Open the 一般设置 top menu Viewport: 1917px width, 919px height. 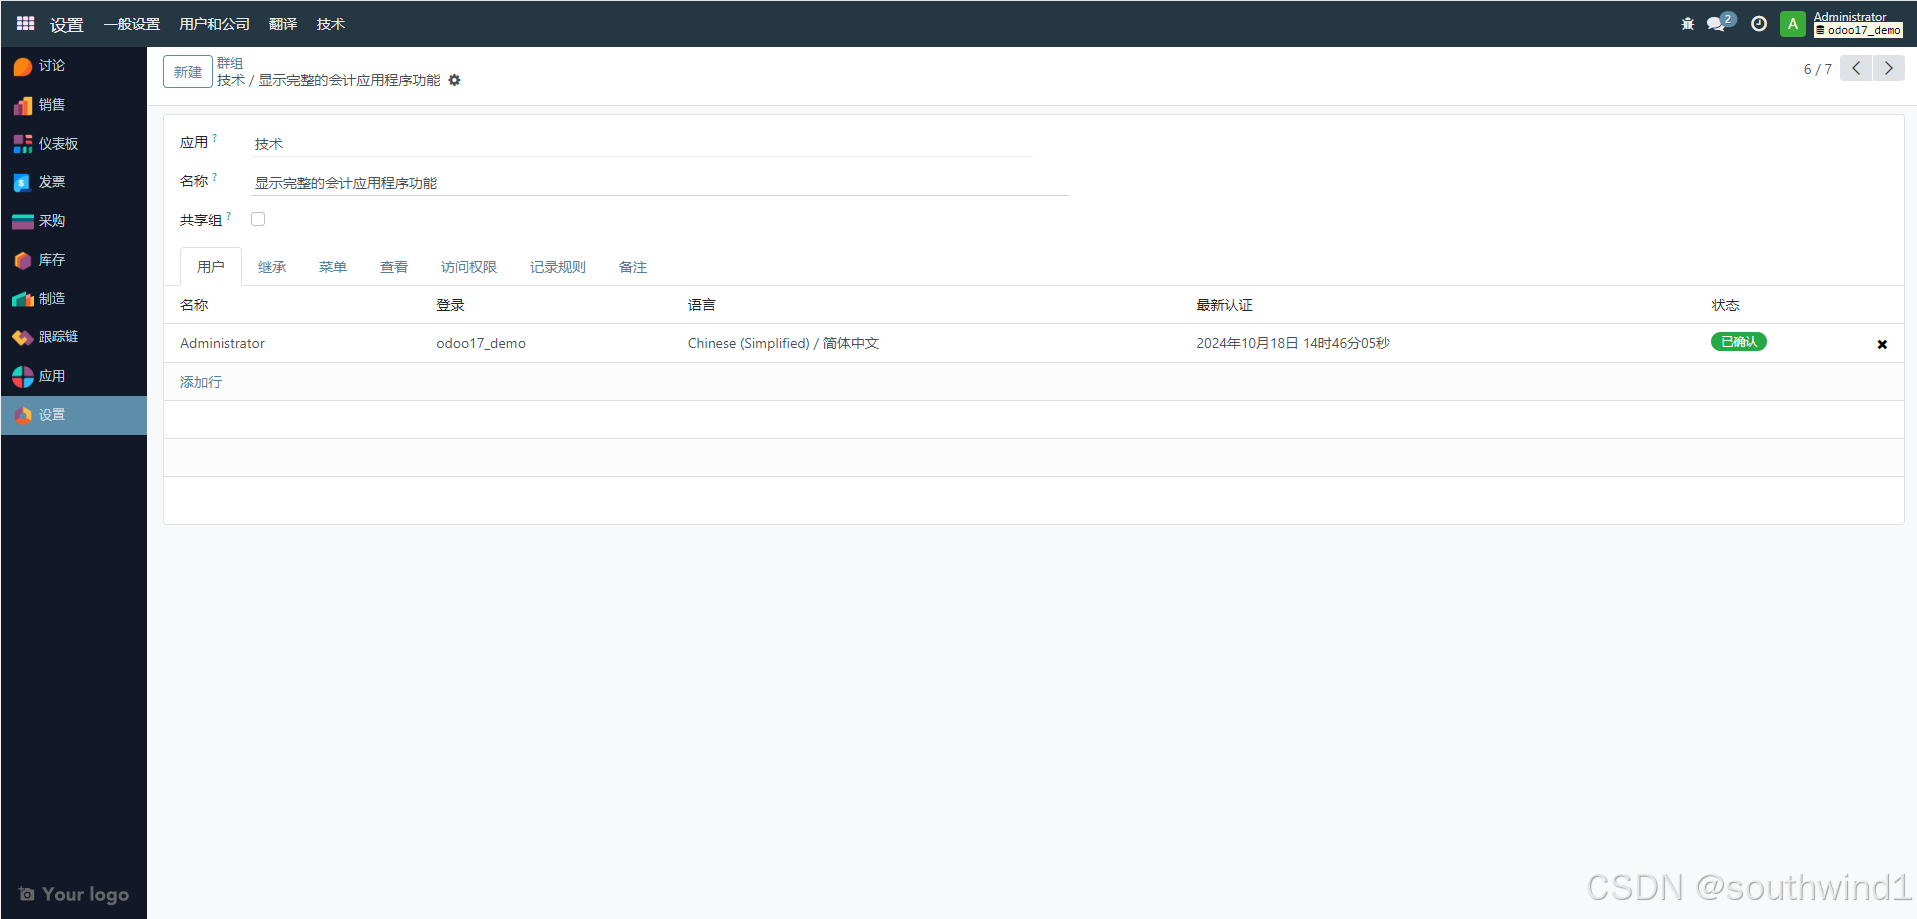tap(132, 24)
